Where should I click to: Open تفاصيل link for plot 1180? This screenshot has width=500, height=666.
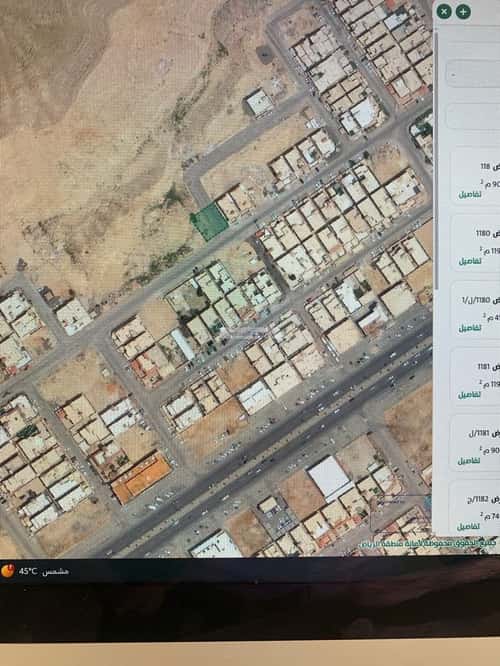pos(469,261)
